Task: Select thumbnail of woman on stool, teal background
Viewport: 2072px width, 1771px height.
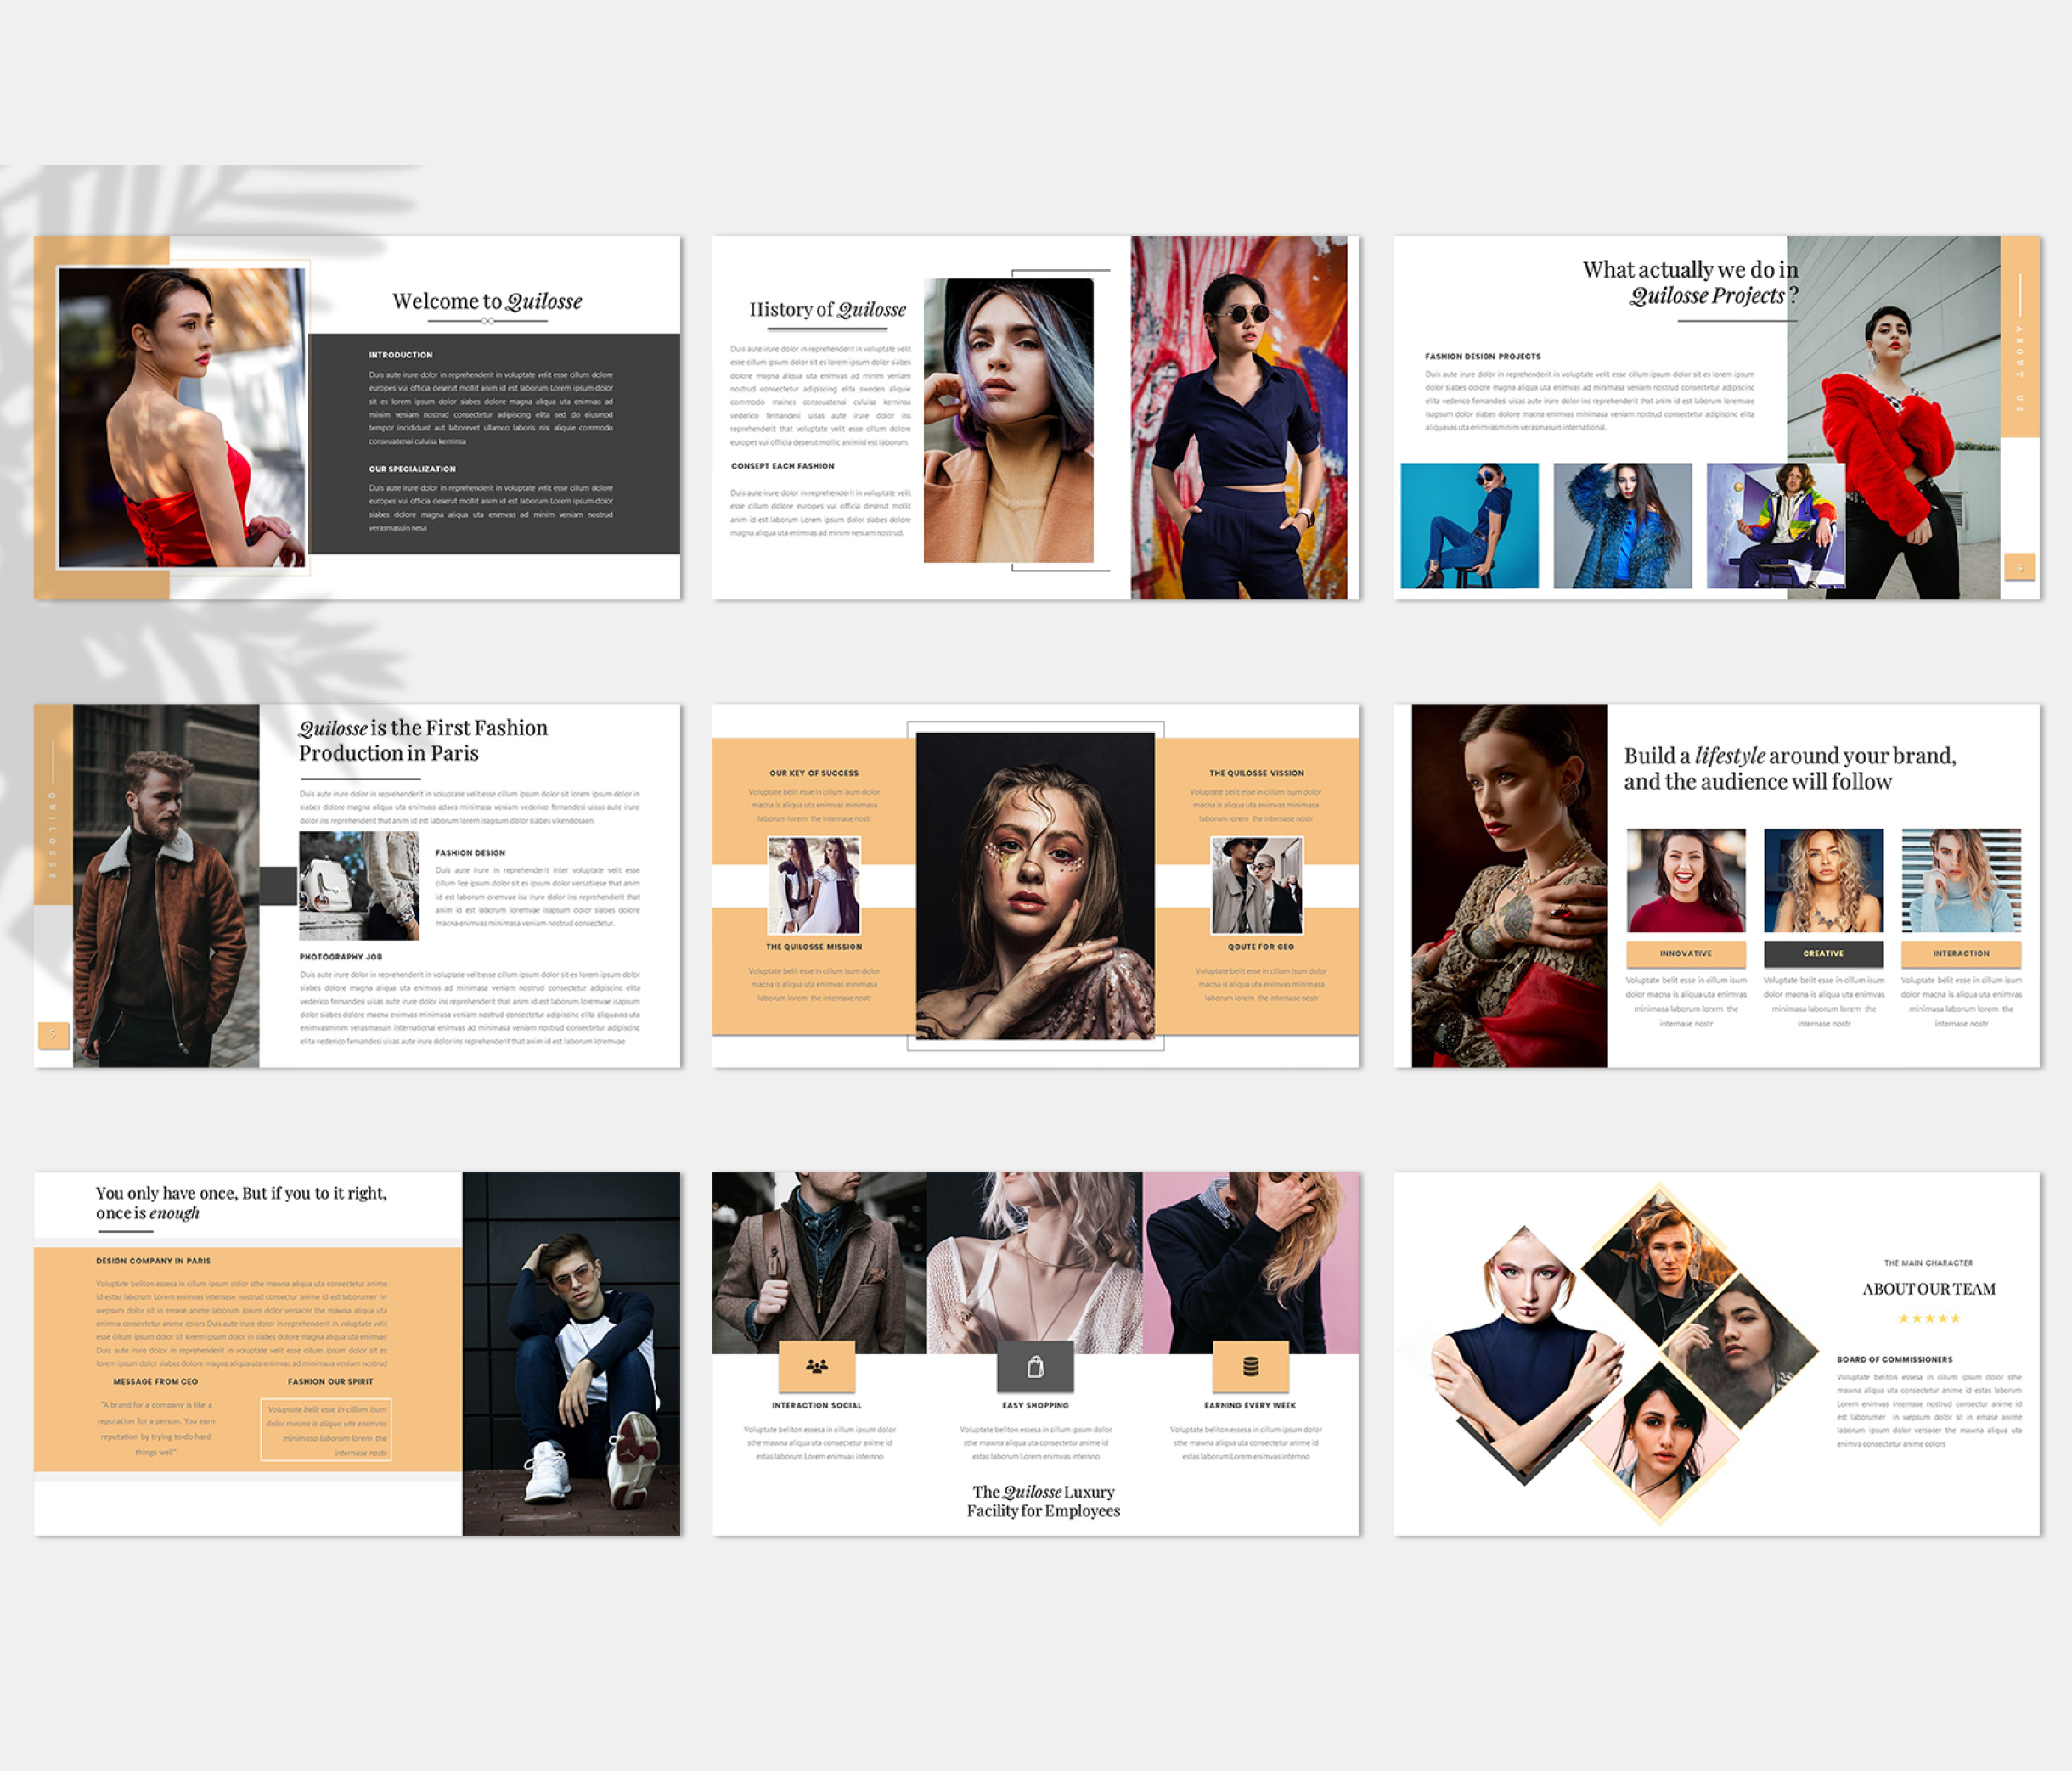Action: (1469, 525)
